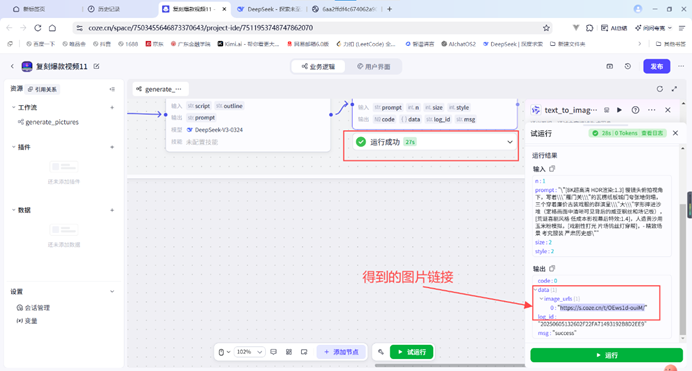This screenshot has width=692, height=371.
Task: Add a new plugin with the plus icon
Action: tap(112, 147)
